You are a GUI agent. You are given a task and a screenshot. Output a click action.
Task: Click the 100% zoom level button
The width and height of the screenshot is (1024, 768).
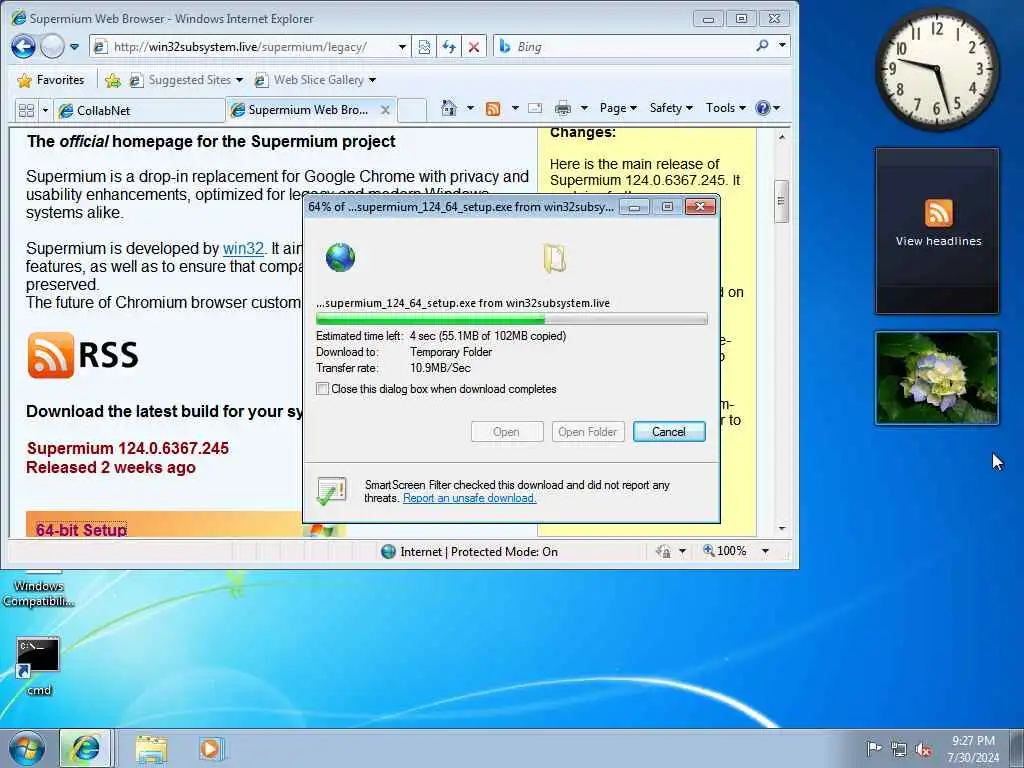pyautogui.click(x=724, y=551)
